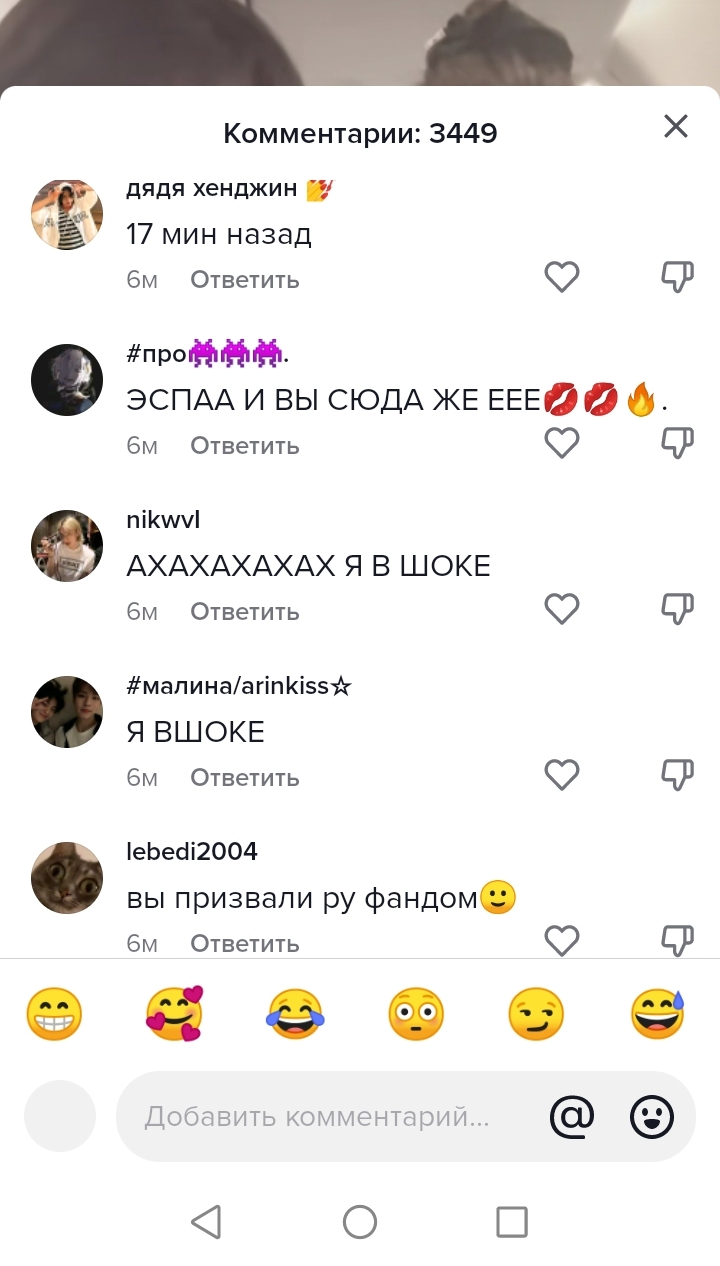Insert the flushed face emoji
This screenshot has height=1266, width=720.
416,1014
